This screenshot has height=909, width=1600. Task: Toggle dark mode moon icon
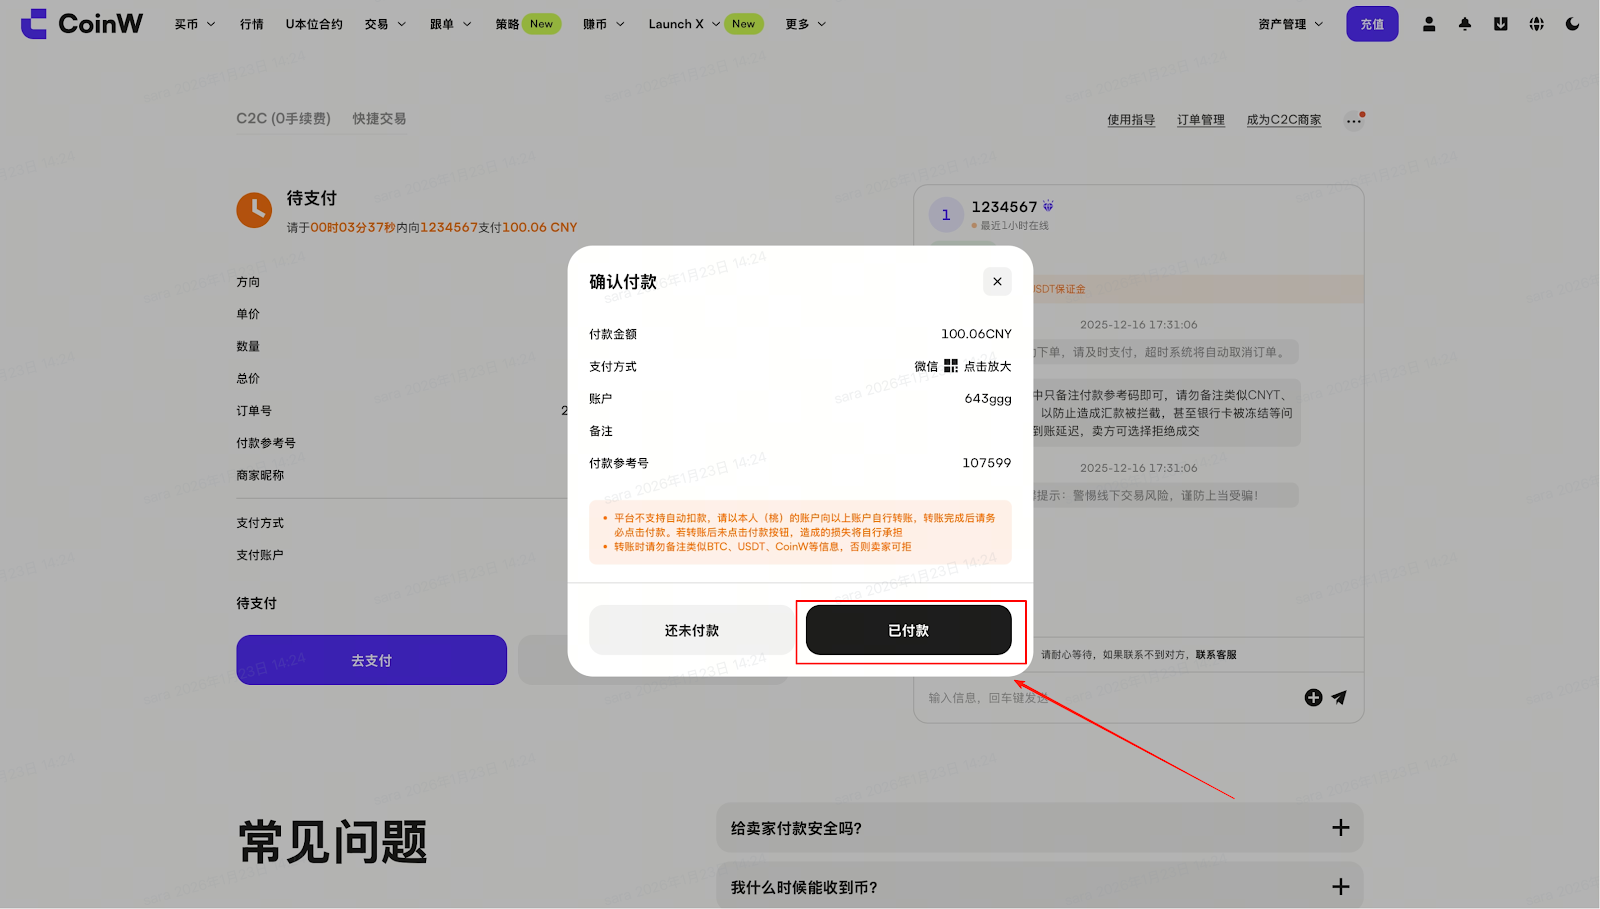click(x=1573, y=24)
